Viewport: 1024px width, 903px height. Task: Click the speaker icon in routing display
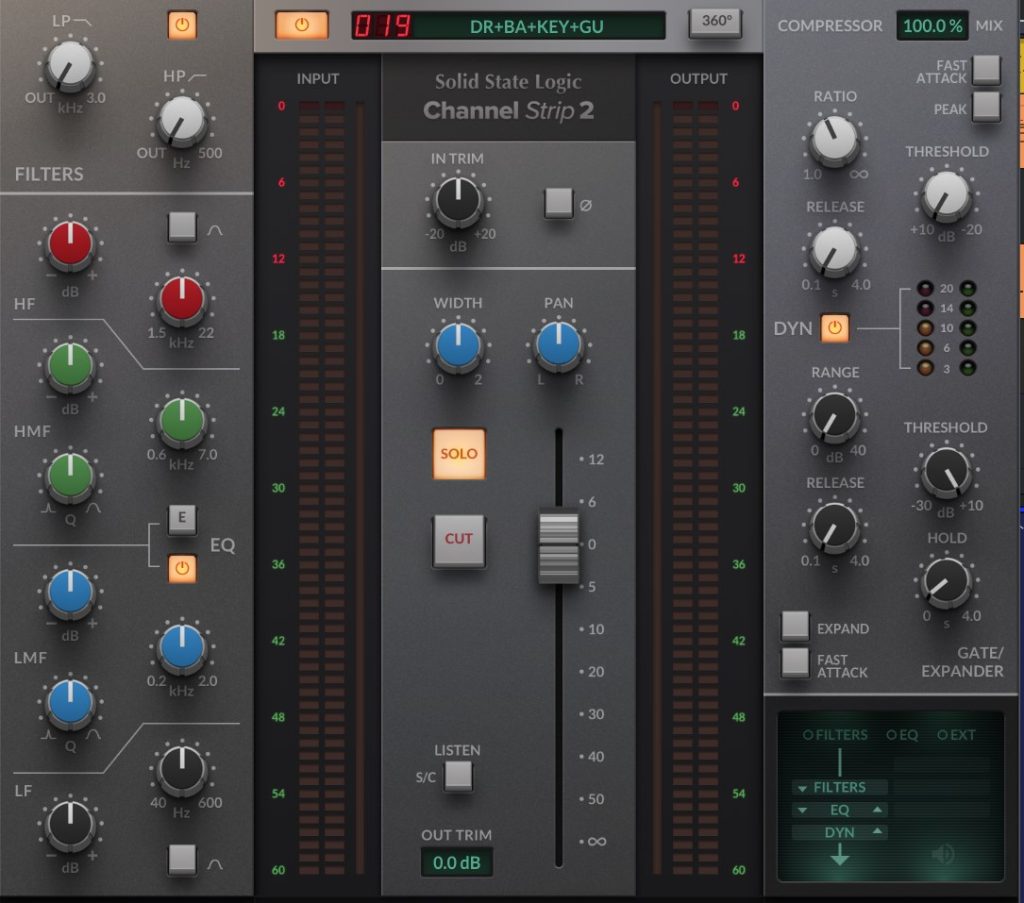(x=943, y=854)
